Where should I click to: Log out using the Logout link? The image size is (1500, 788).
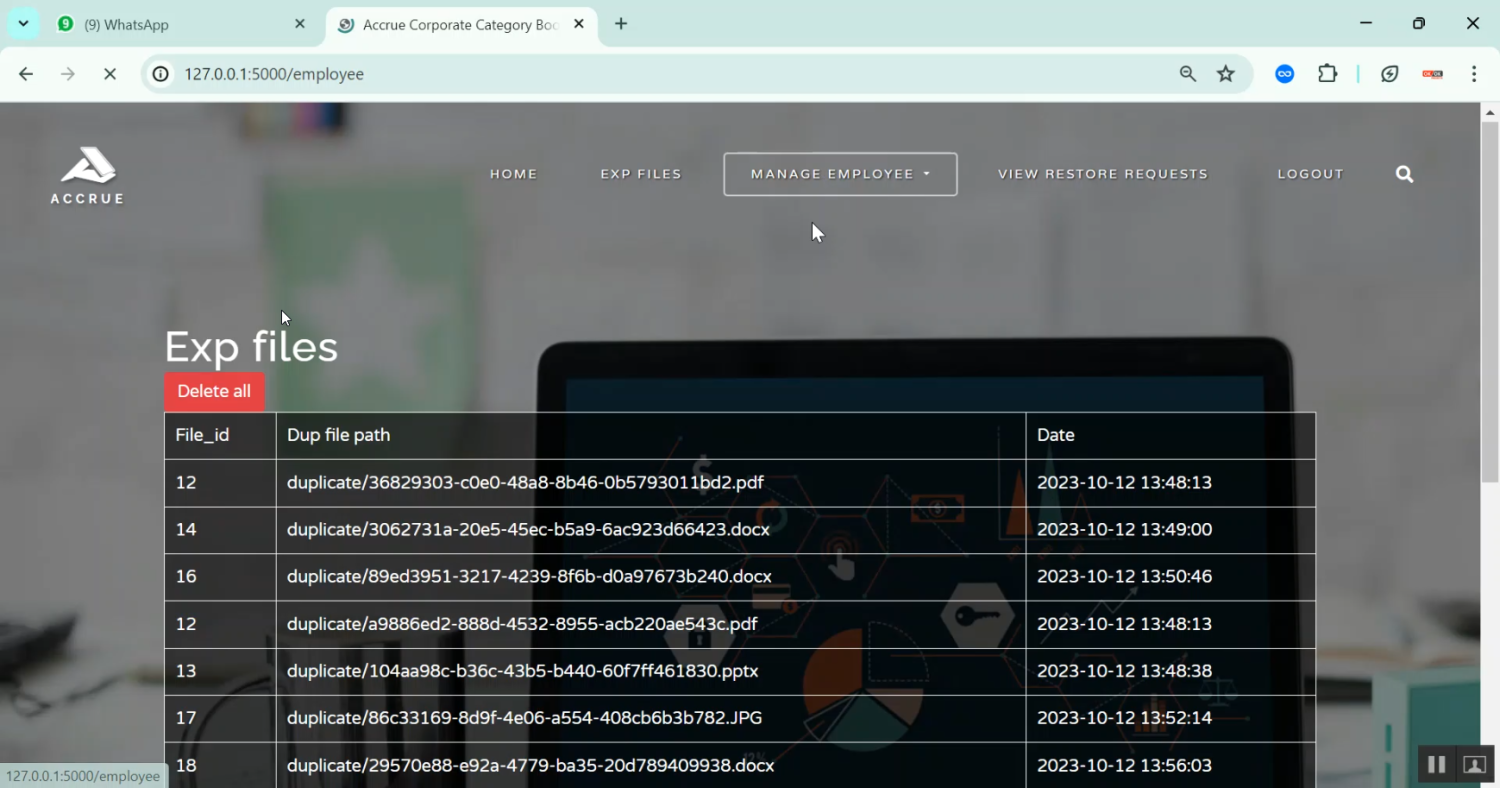tap(1310, 174)
